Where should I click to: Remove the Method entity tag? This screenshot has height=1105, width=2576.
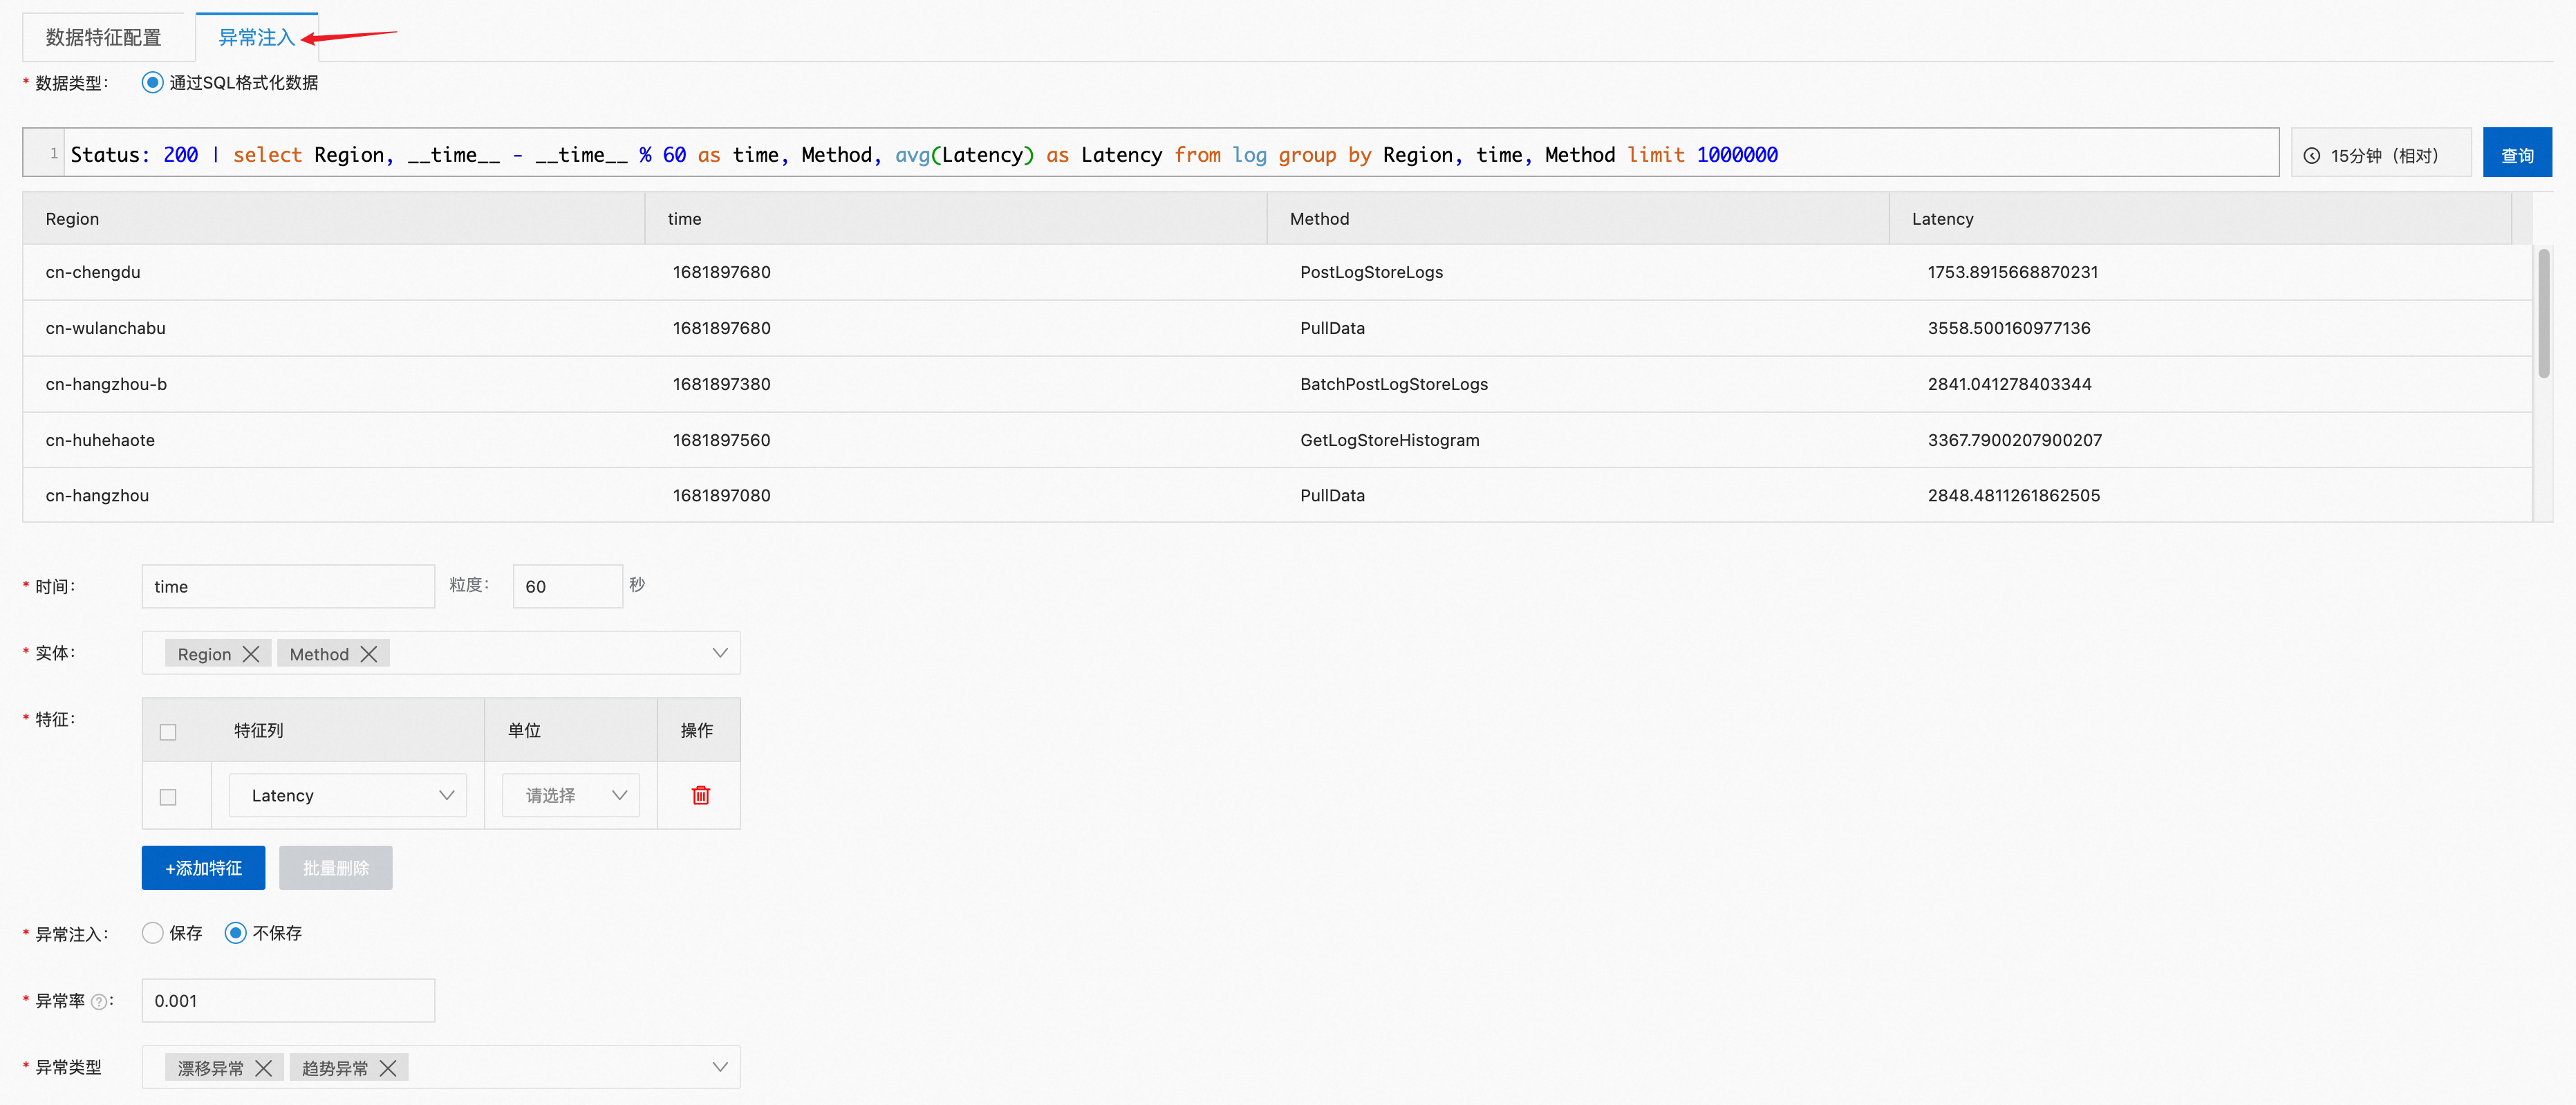pos(369,654)
